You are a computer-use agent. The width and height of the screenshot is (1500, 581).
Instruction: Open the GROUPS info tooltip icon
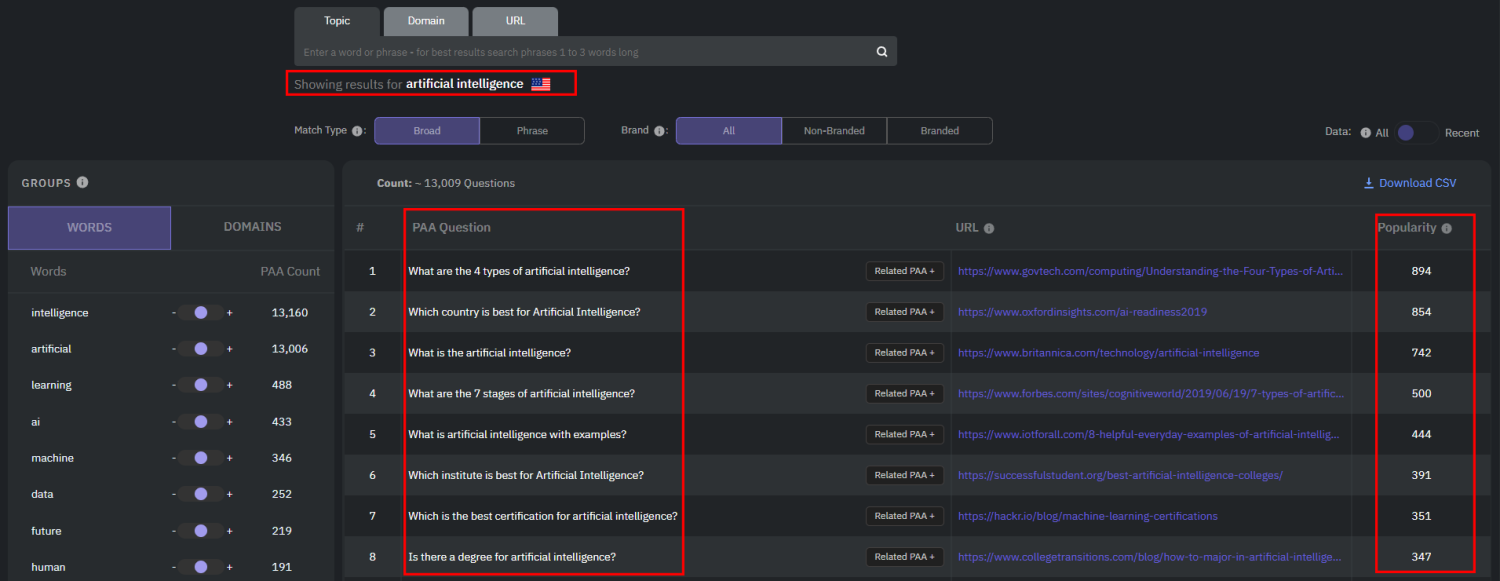(x=80, y=182)
